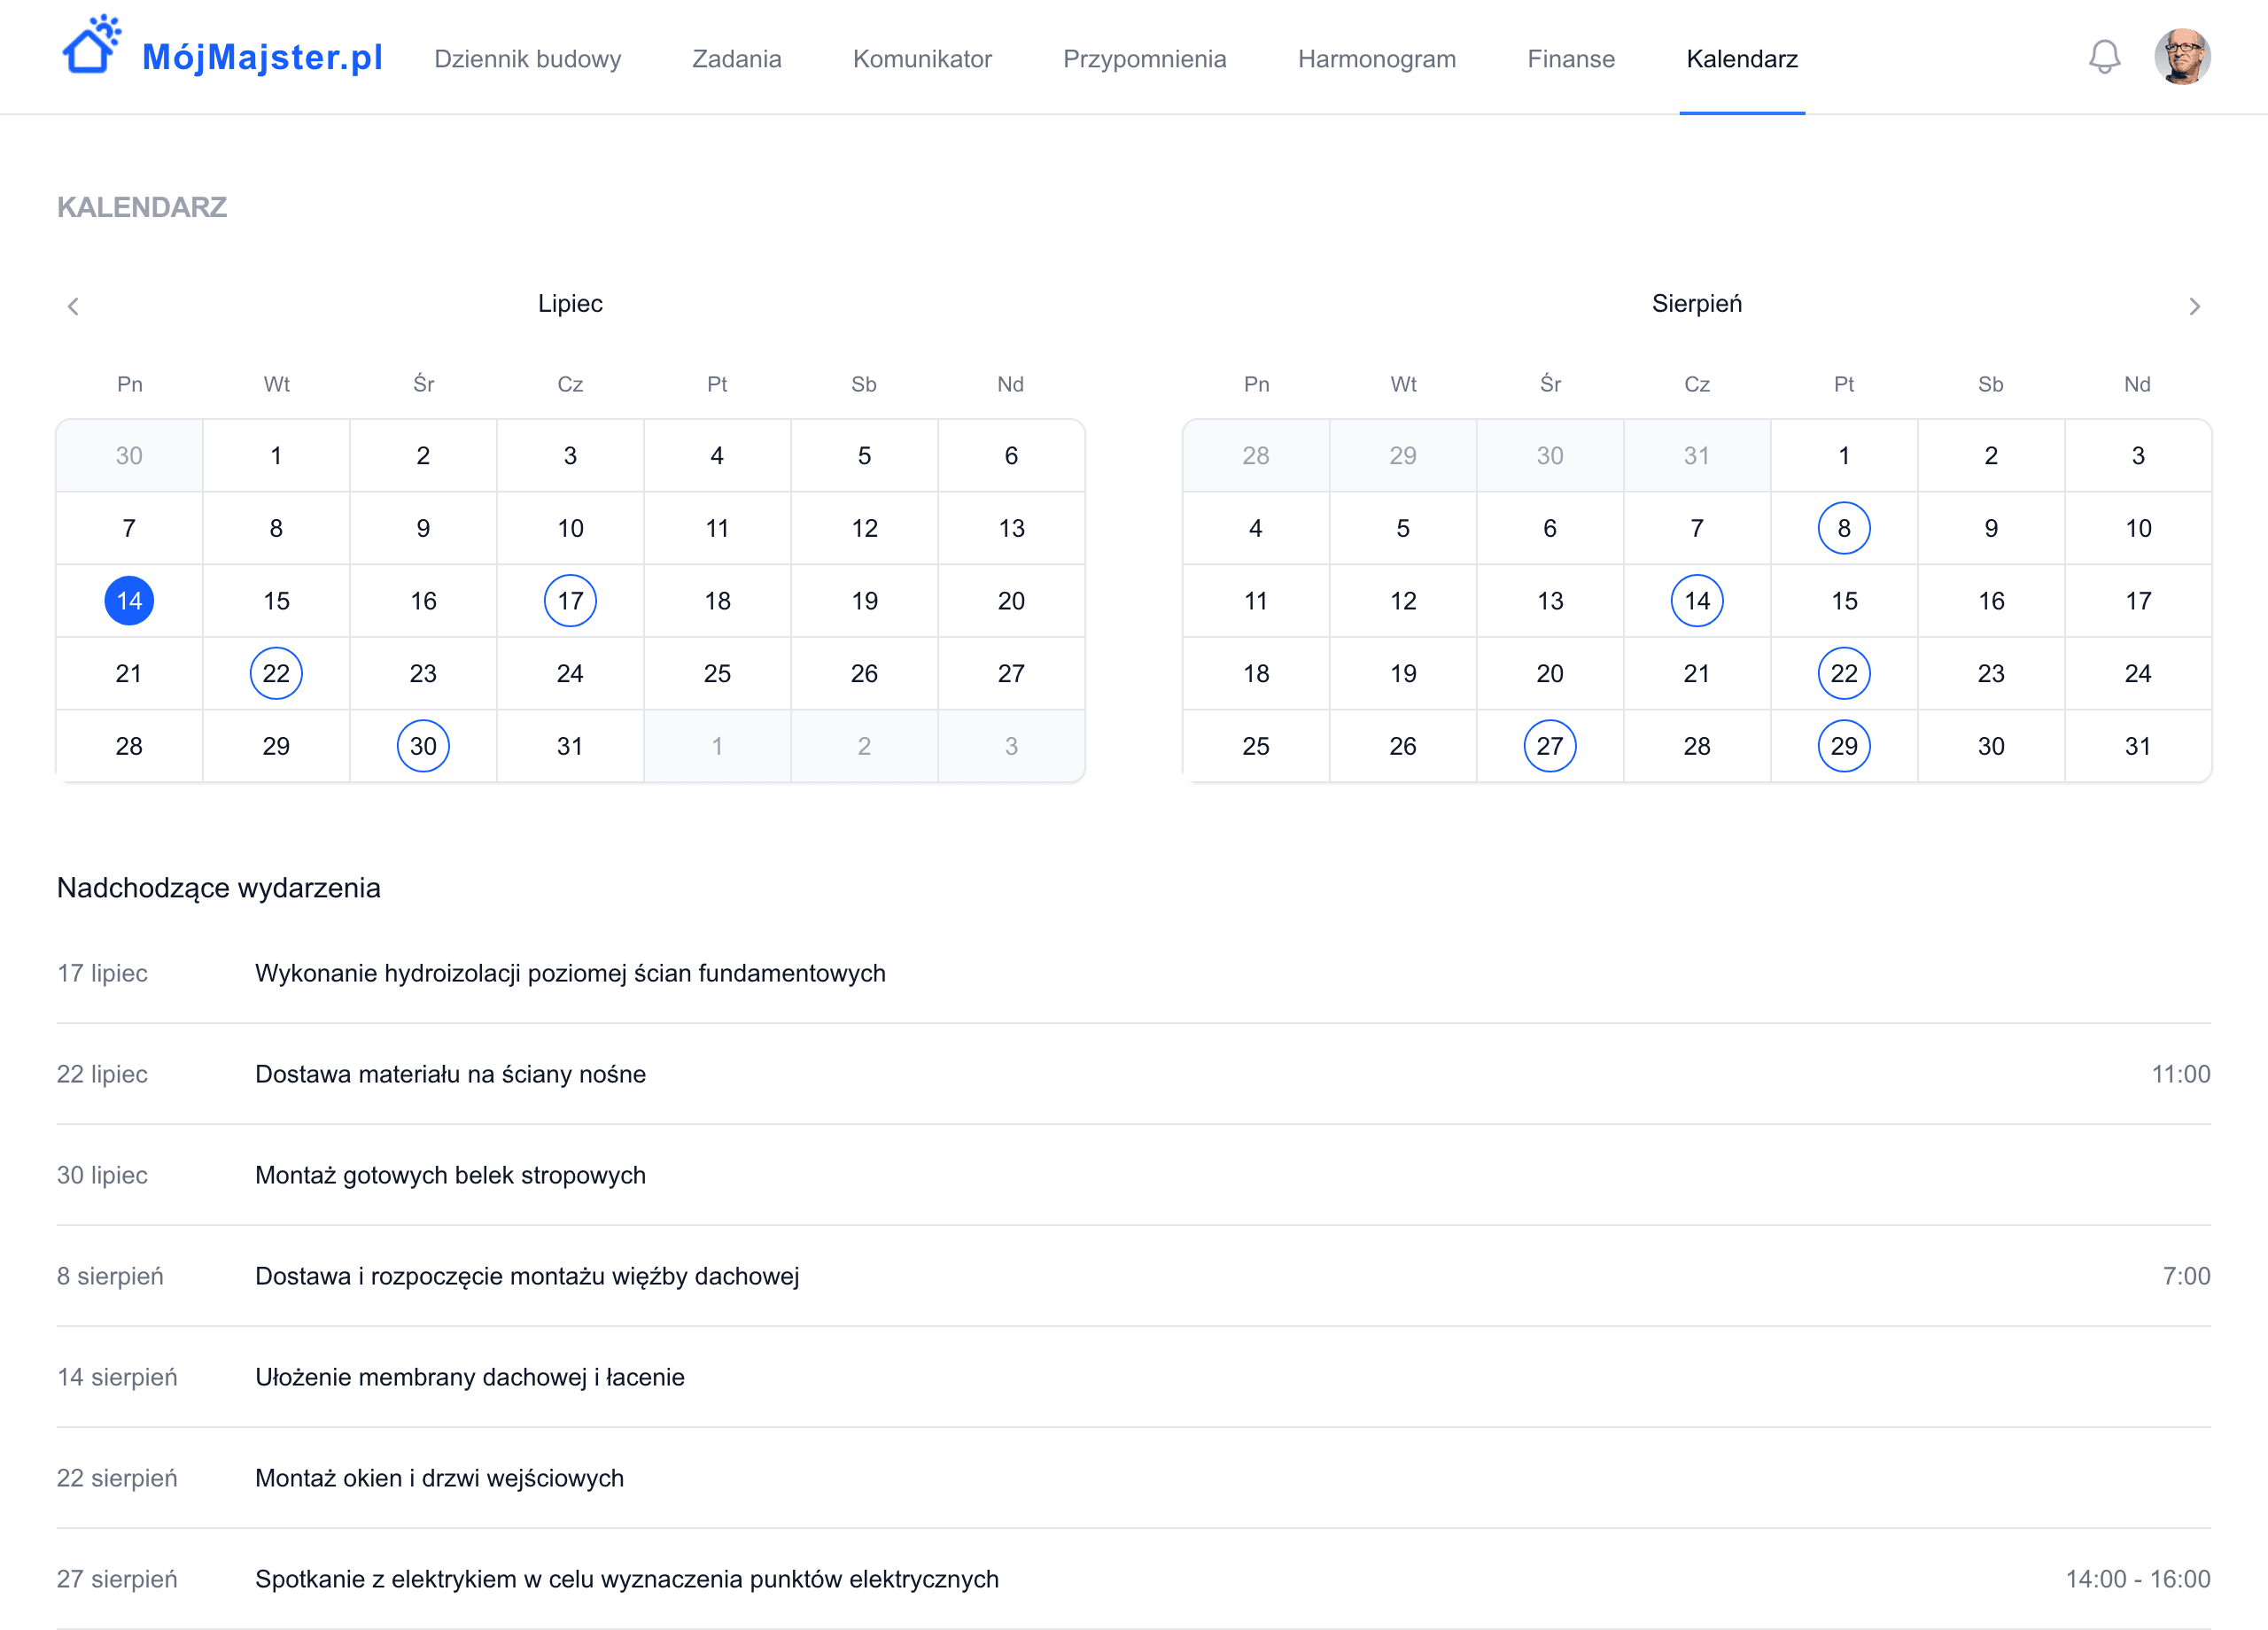The width and height of the screenshot is (2268, 1630).
Task: Open event Dostawa materiału na ściany nośne
Action: click(450, 1074)
